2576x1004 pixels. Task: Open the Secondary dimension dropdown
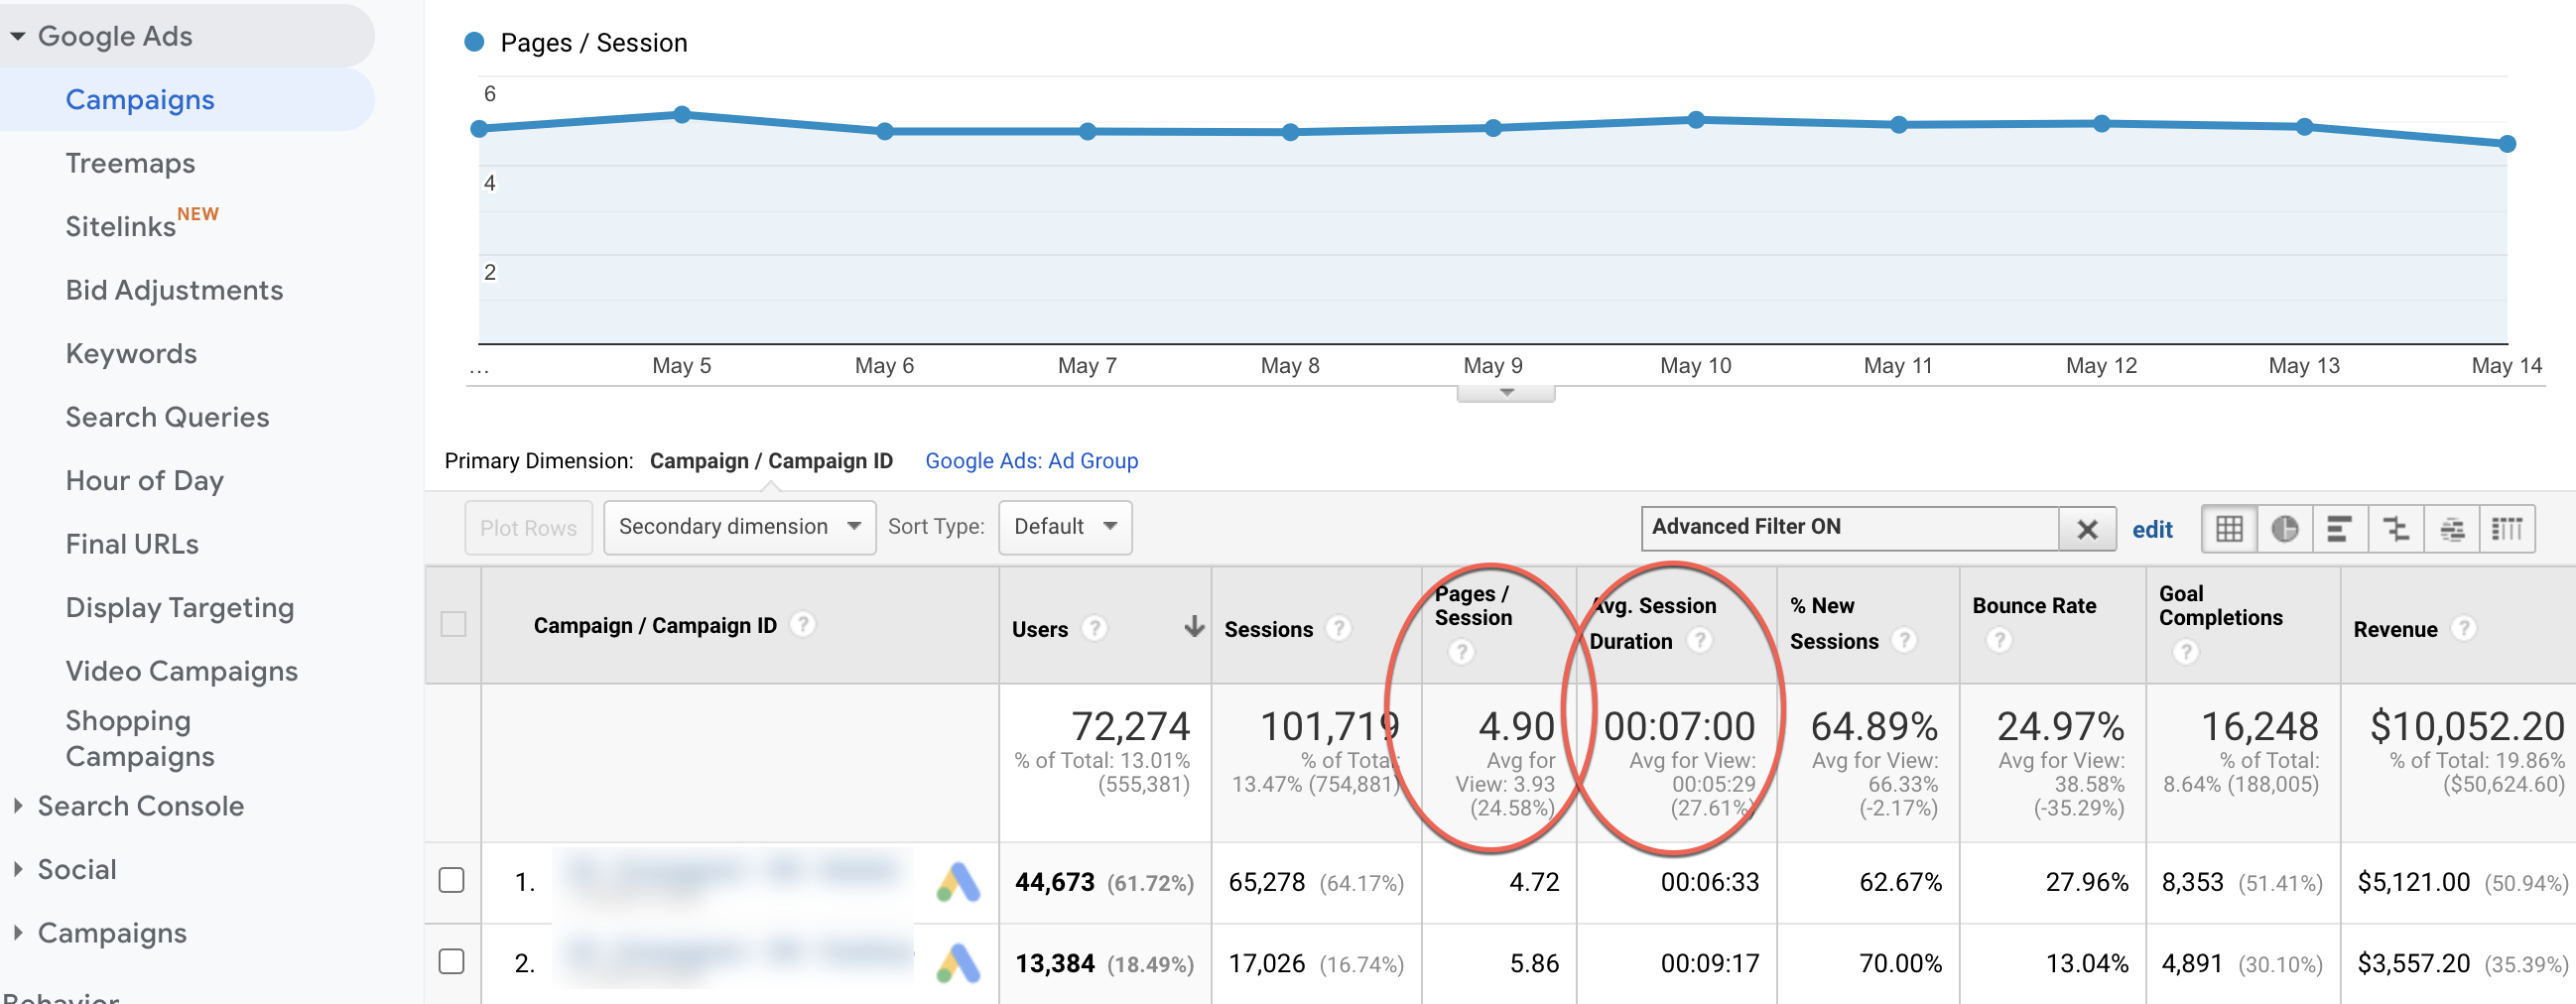pos(738,527)
